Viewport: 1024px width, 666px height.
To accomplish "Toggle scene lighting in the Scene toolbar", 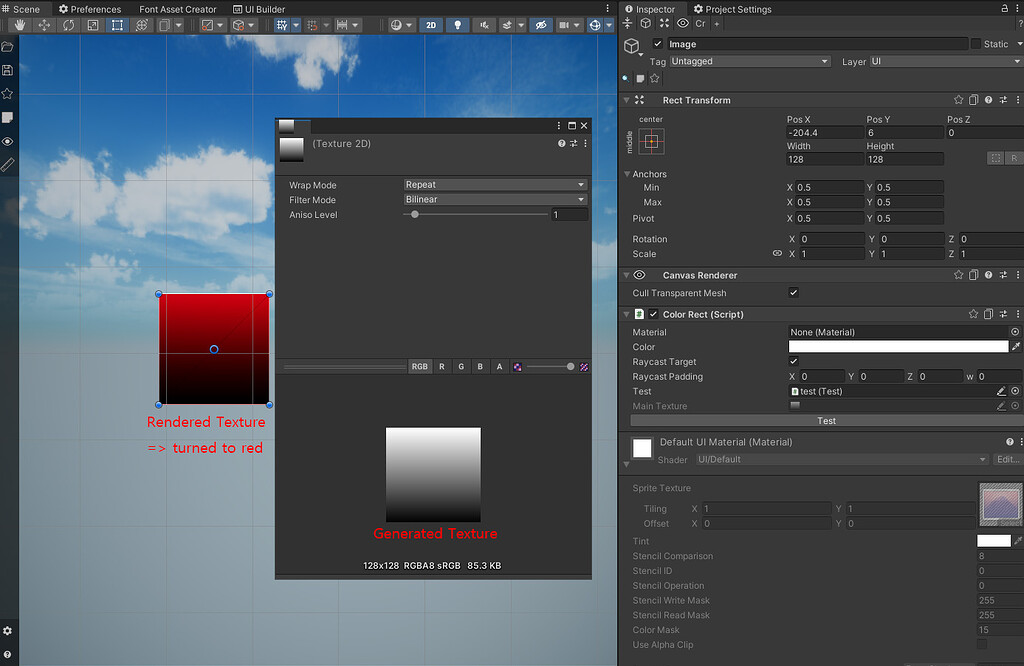I will 457,25.
